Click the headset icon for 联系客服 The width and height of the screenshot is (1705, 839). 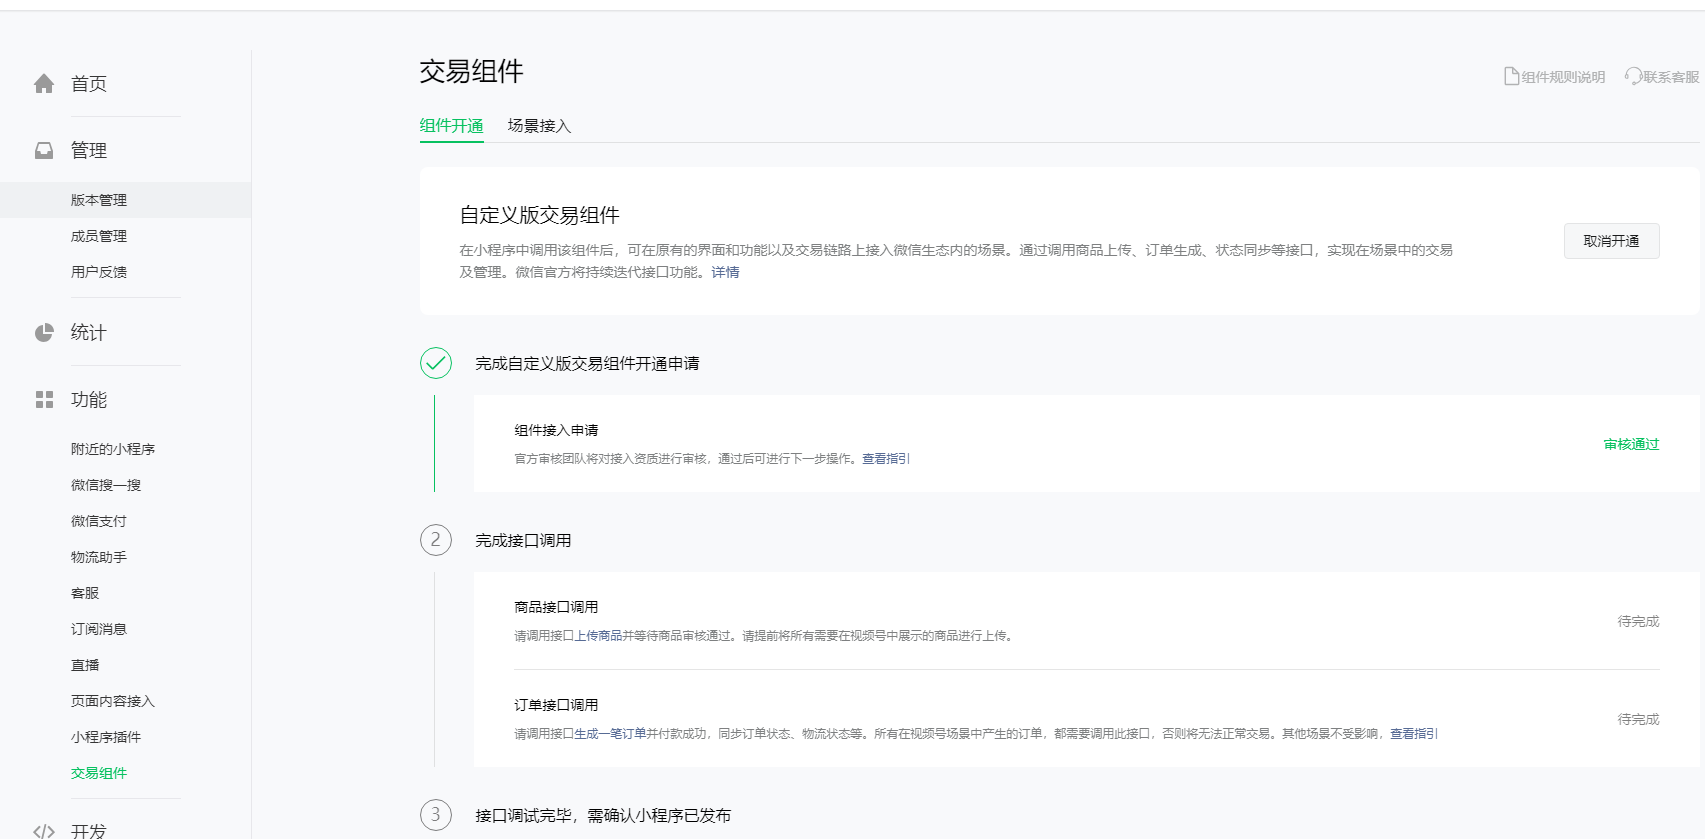(x=1633, y=77)
